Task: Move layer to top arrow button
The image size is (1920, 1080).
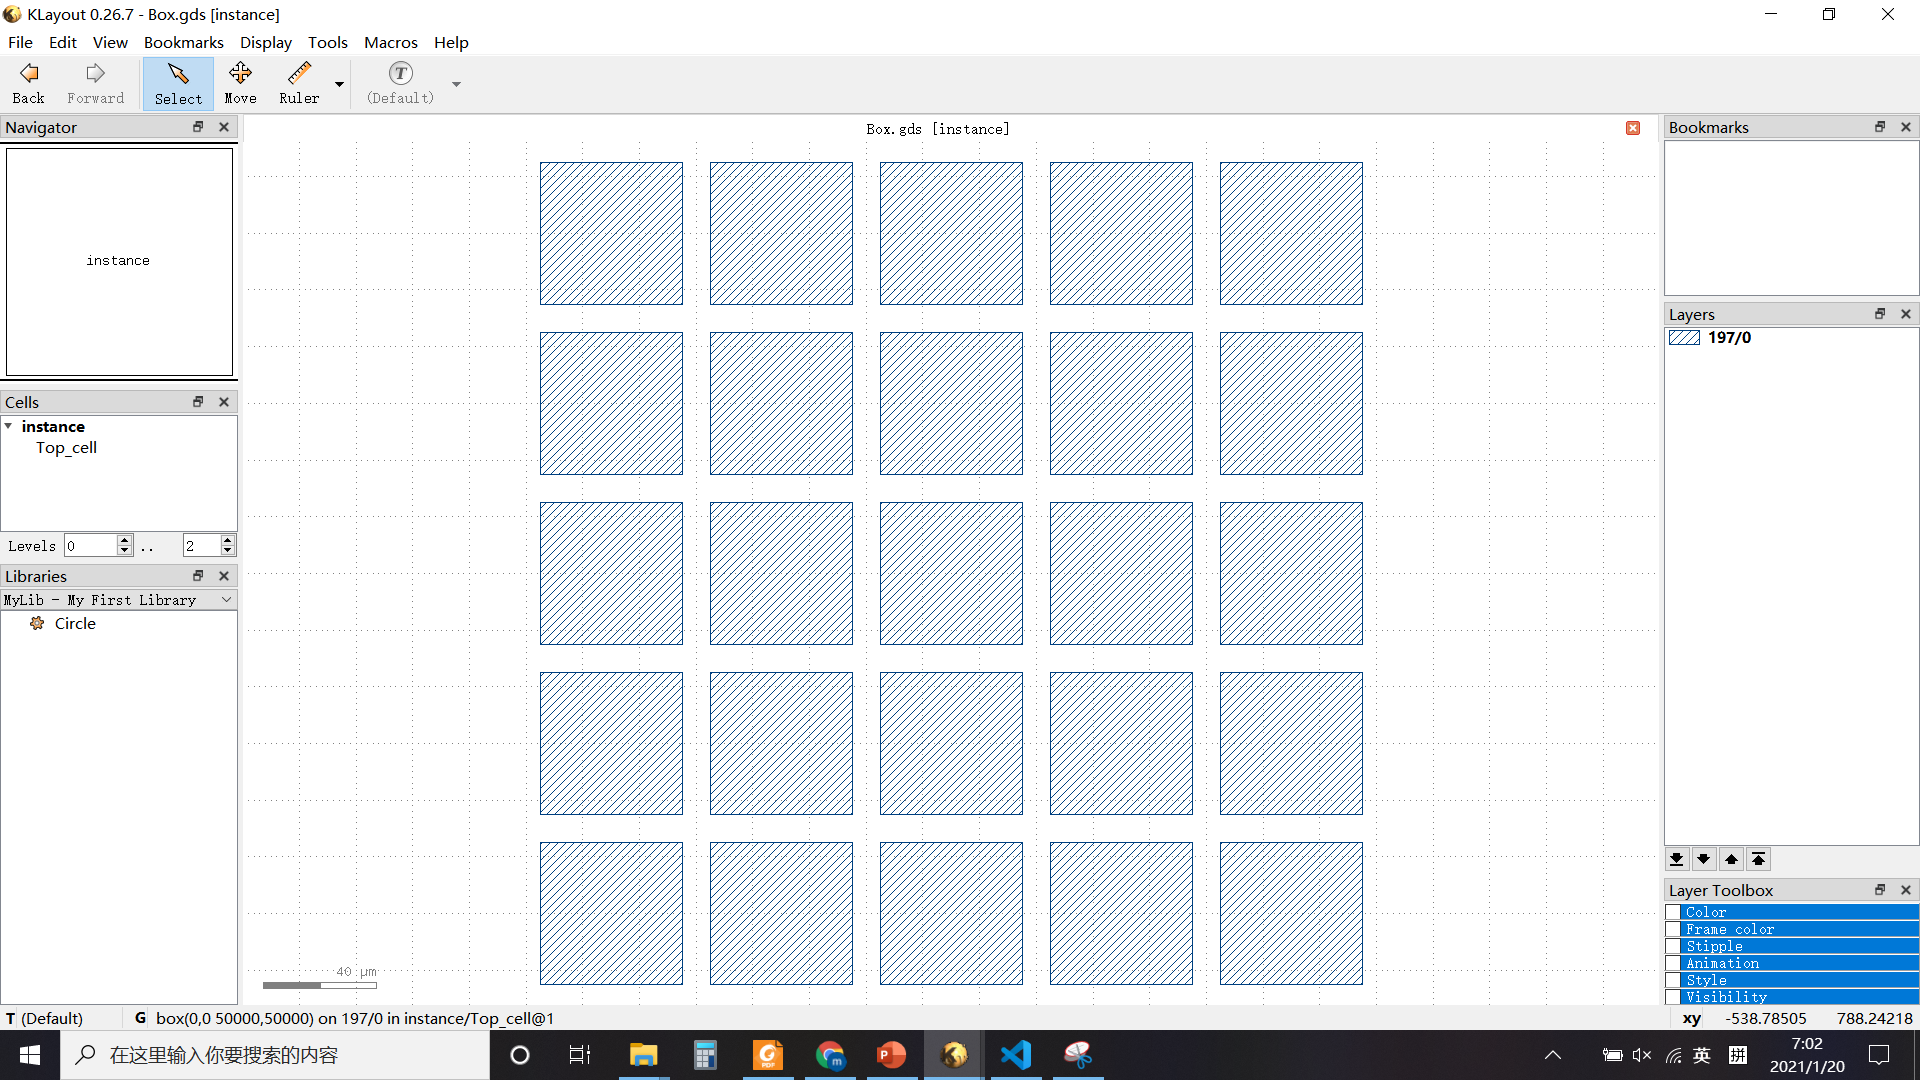Action: 1758,859
